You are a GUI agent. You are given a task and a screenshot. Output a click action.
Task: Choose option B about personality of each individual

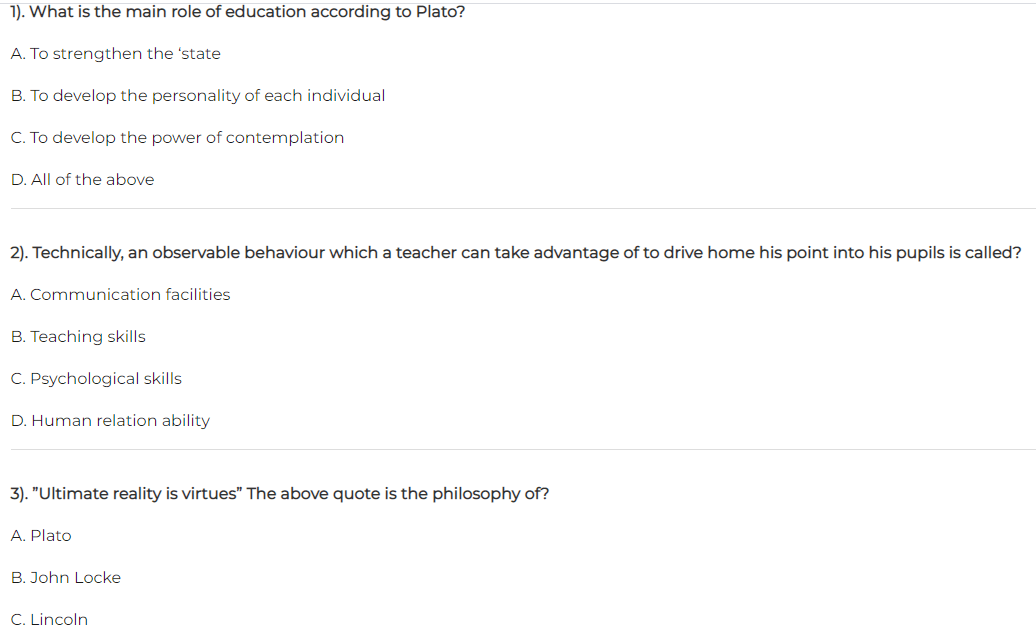tap(198, 96)
